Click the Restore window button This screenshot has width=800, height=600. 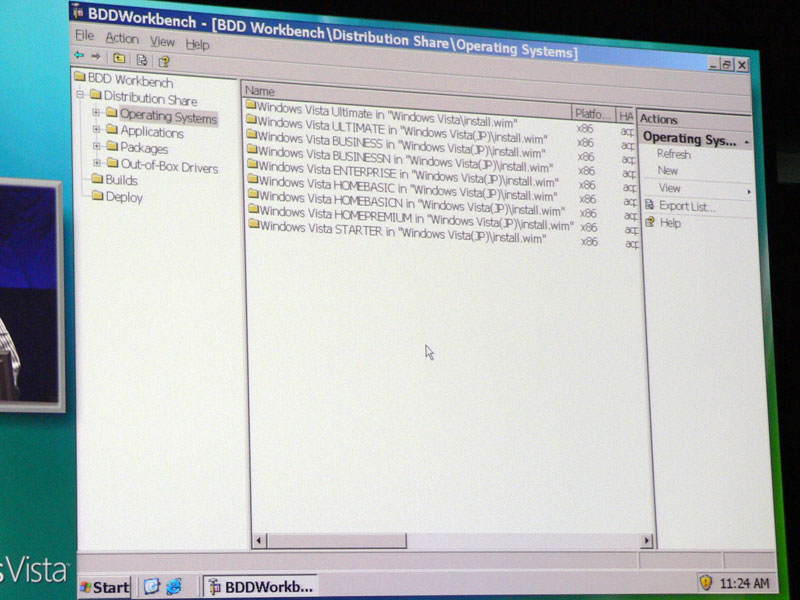(x=727, y=64)
